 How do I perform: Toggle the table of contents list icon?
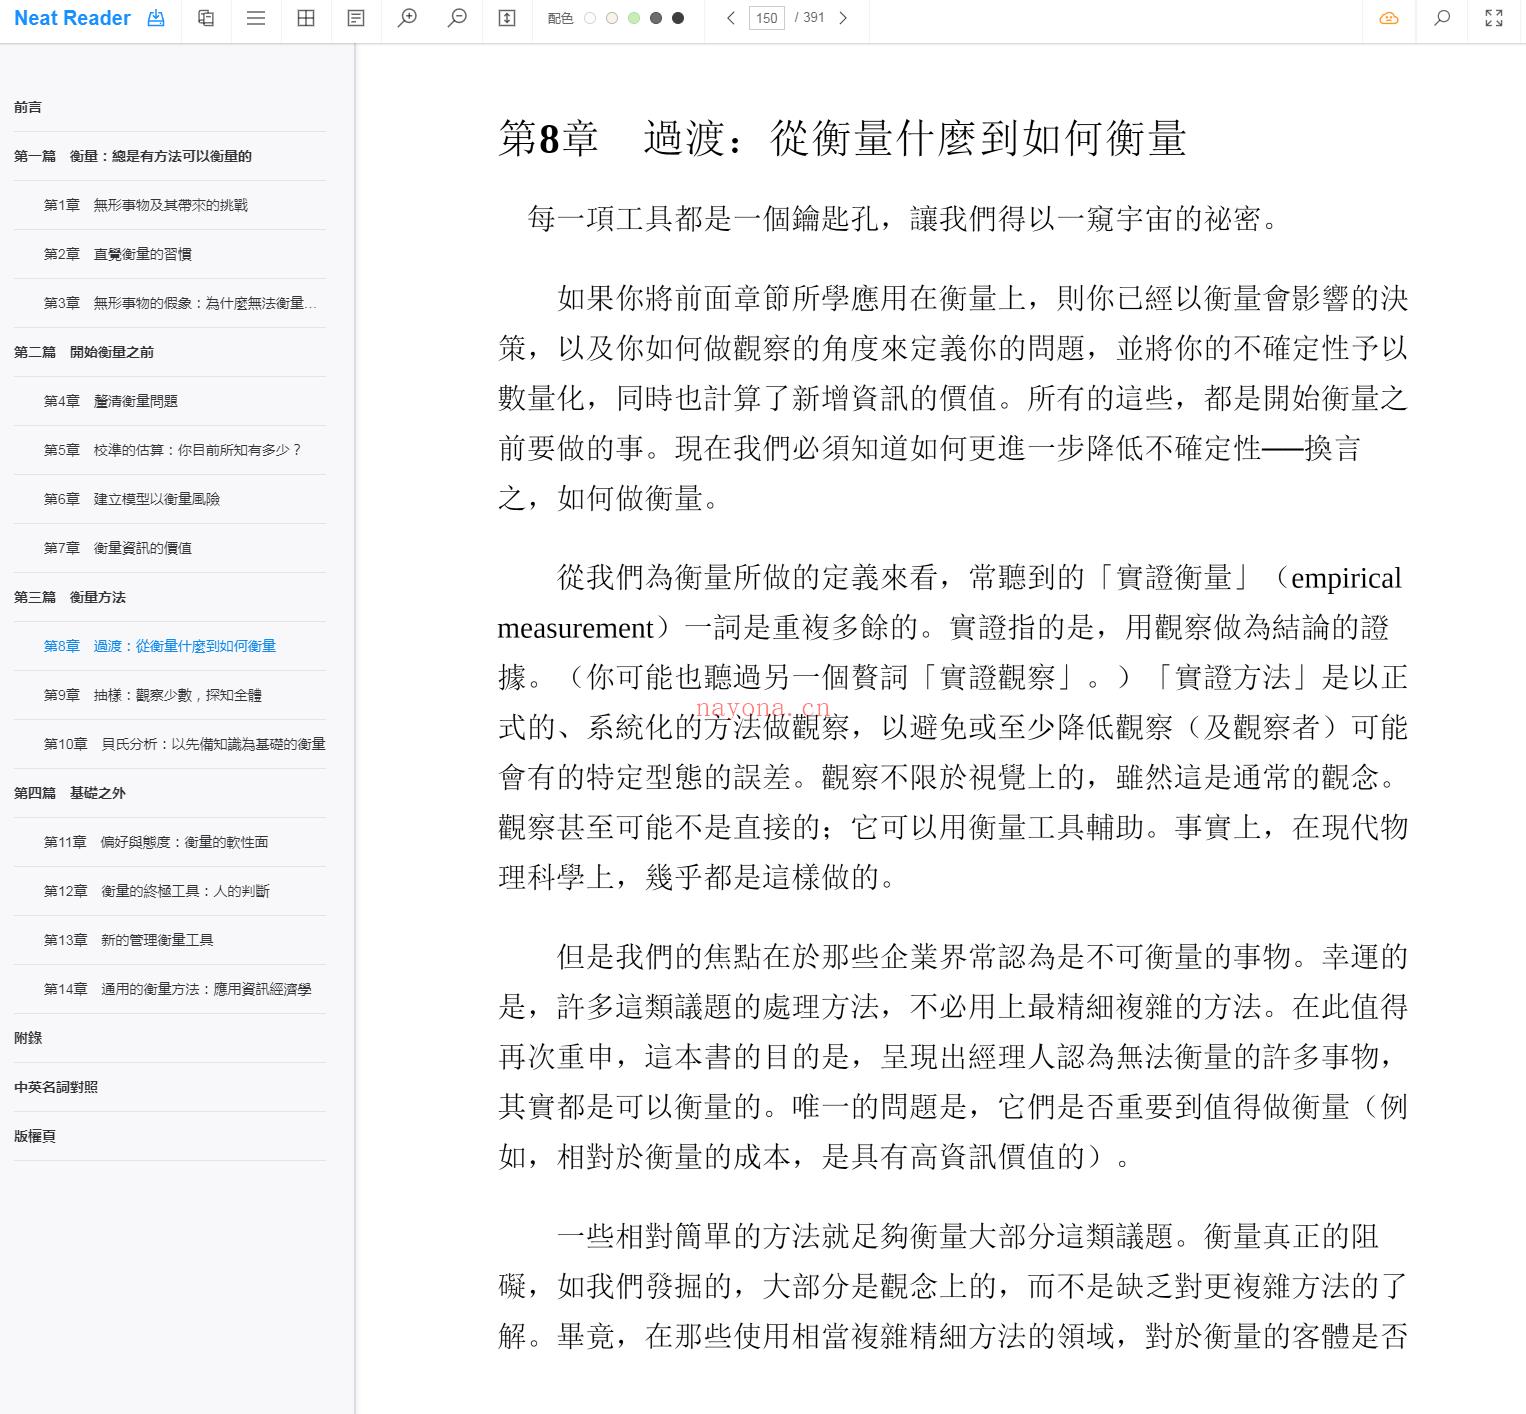tap(256, 18)
